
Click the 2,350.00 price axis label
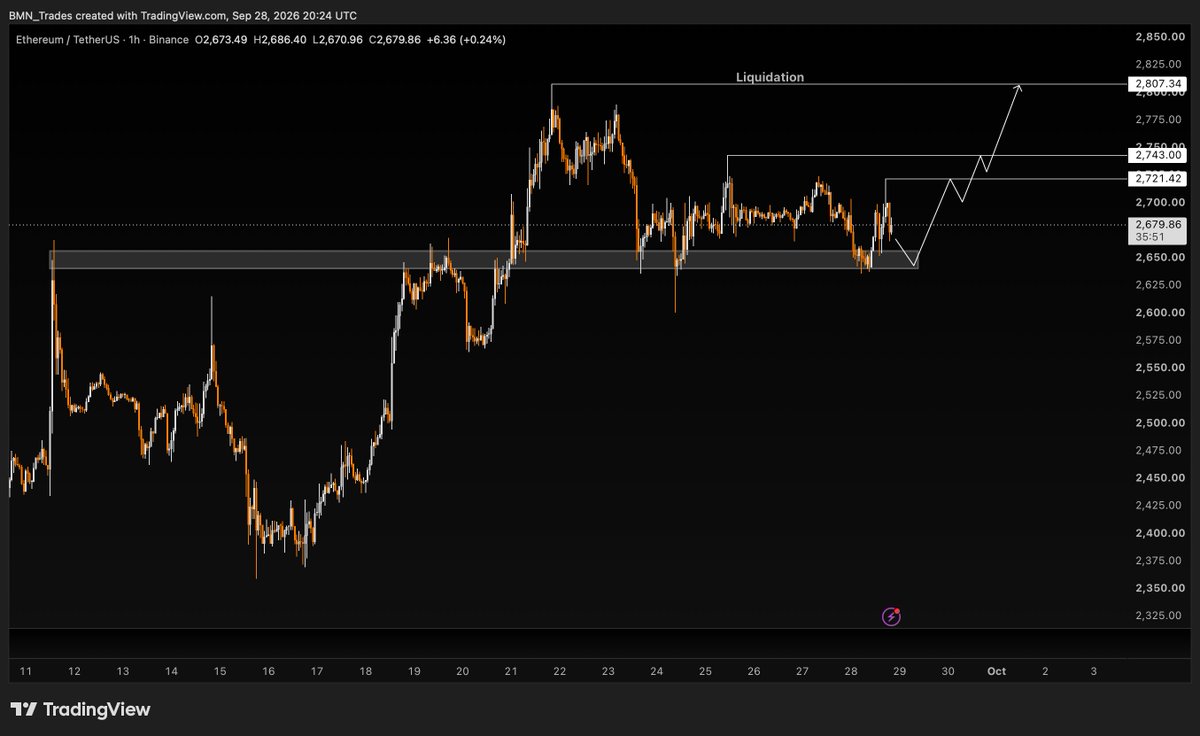coord(1159,587)
